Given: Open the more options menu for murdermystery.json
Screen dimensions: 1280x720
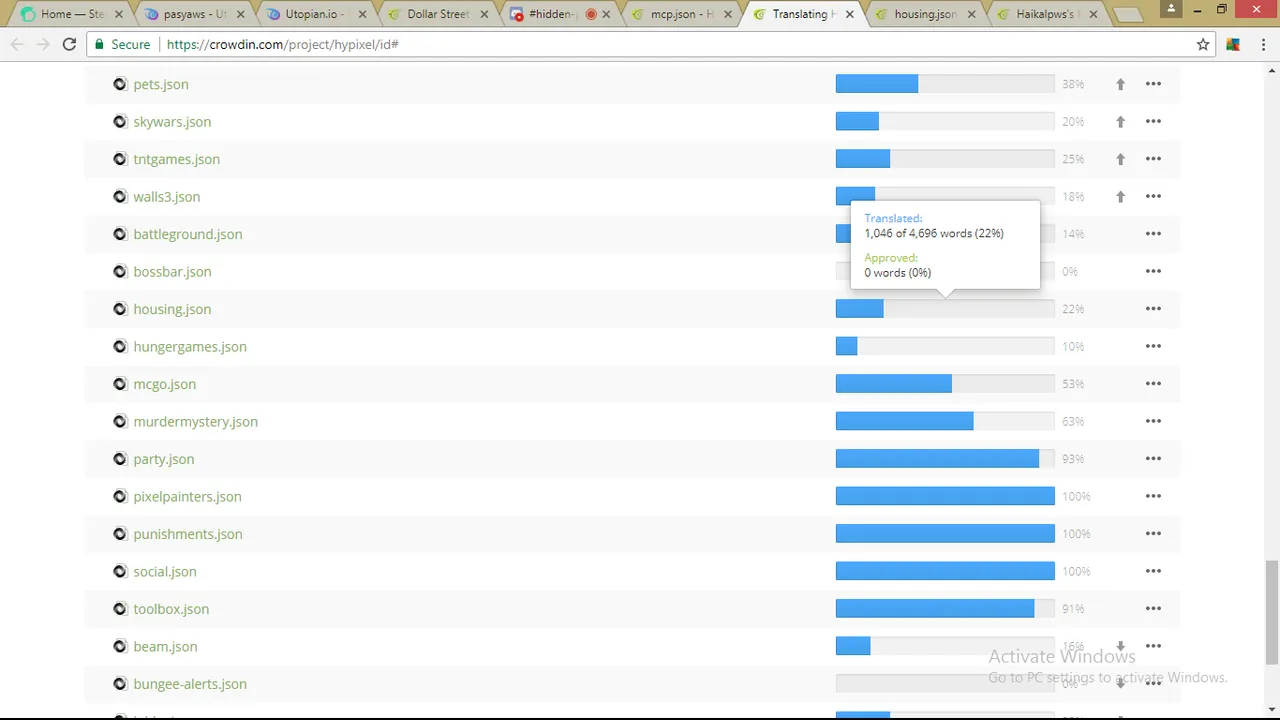Looking at the screenshot, I should tap(1153, 422).
